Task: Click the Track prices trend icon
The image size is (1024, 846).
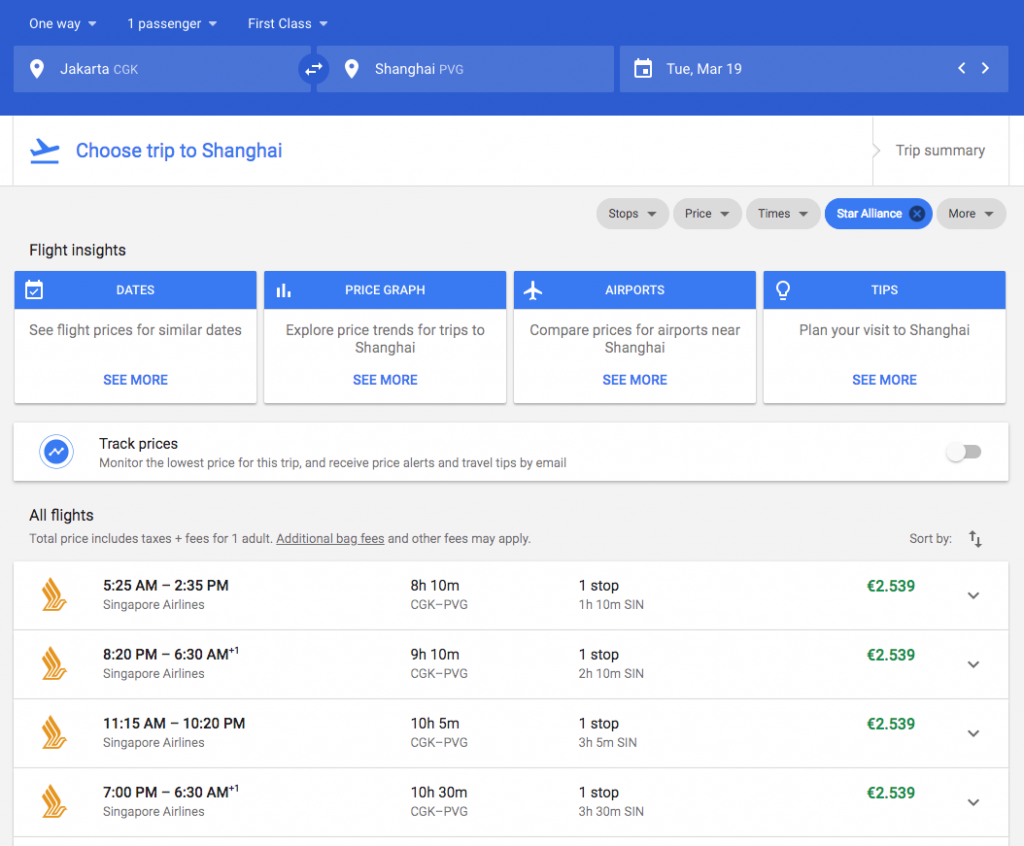Action: coord(56,451)
